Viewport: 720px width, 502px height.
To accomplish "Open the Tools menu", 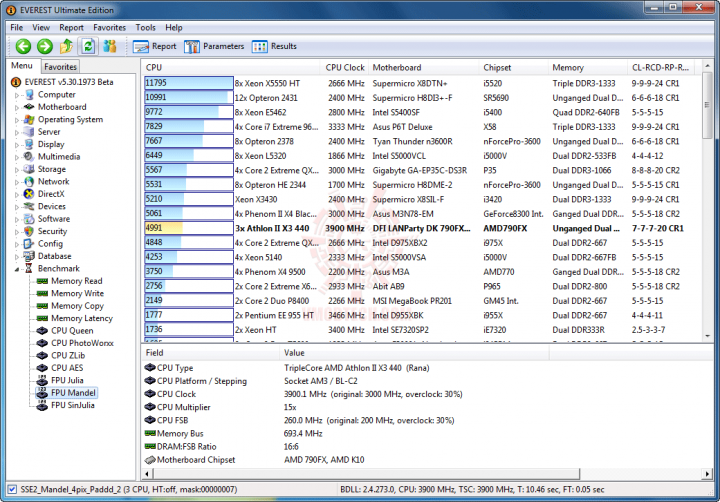I will [146, 28].
